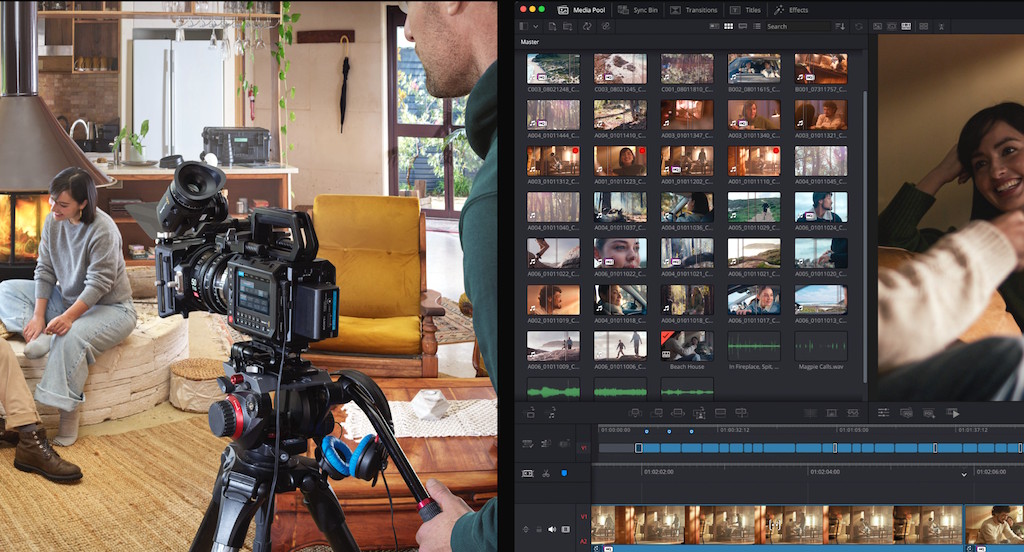The image size is (1024, 552).
Task: Mute the timeline track speaker icon
Action: coord(552,529)
